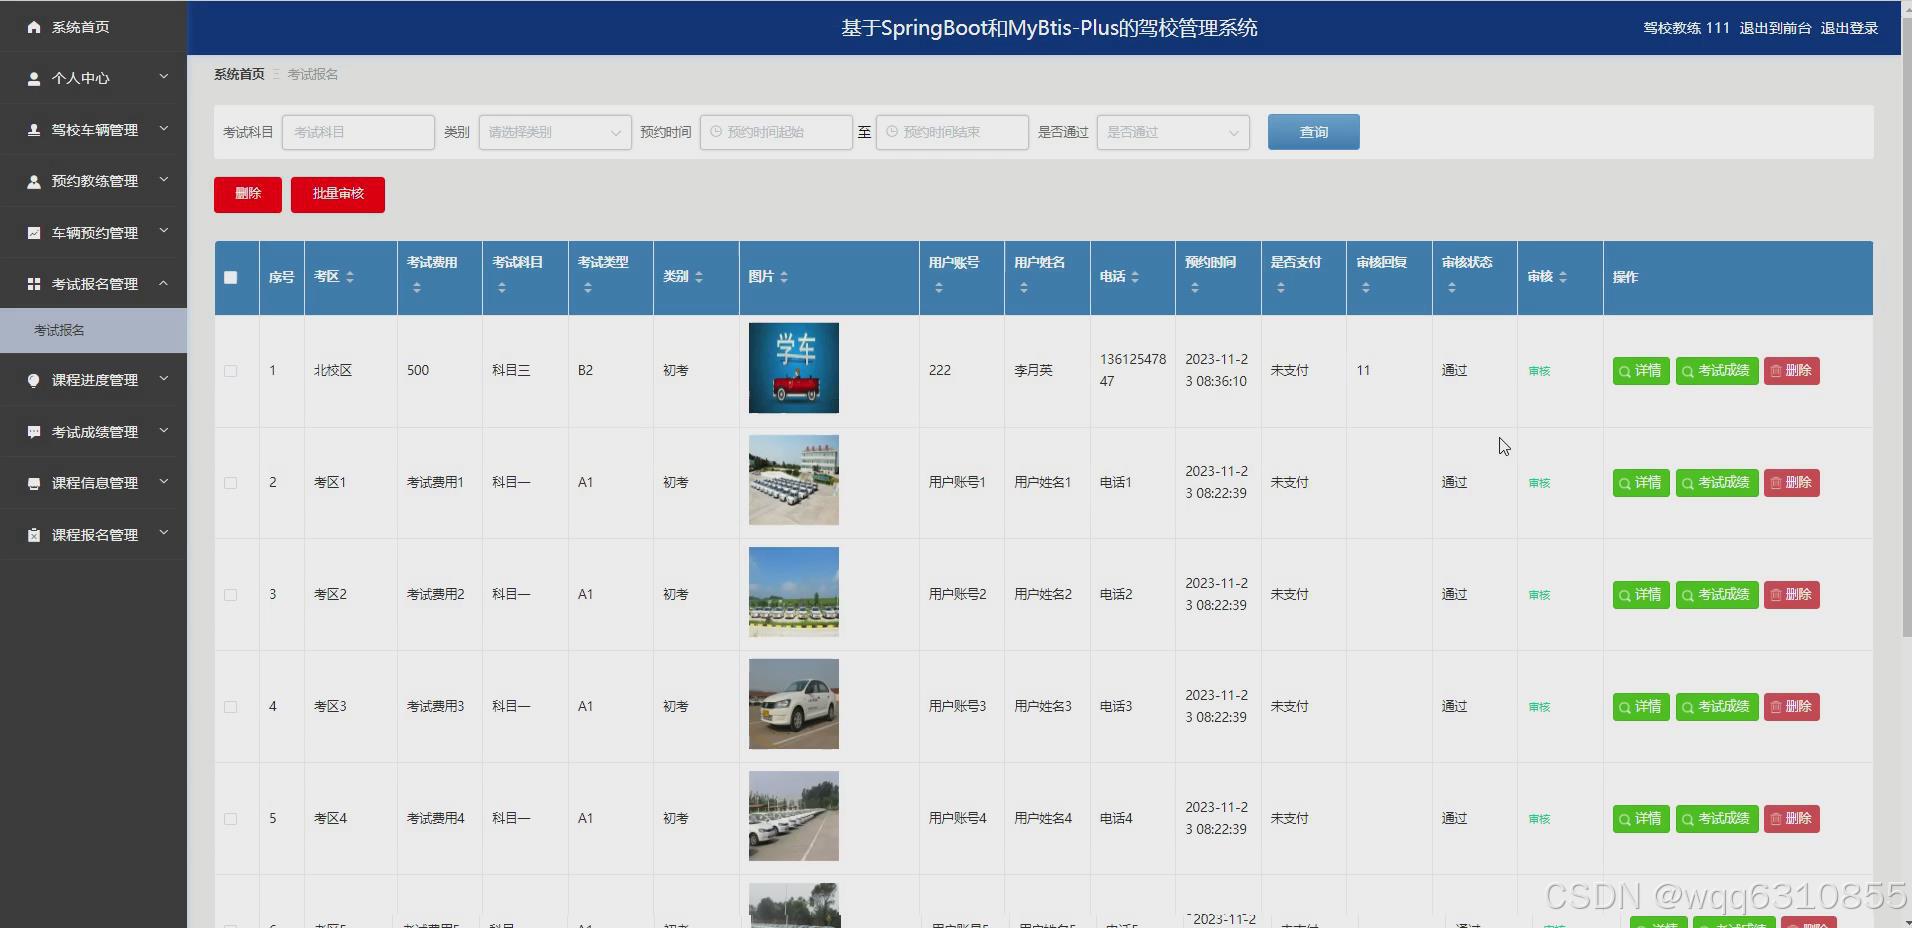Click 退出登录 in the top bar
The width and height of the screenshot is (1912, 928).
click(1849, 28)
